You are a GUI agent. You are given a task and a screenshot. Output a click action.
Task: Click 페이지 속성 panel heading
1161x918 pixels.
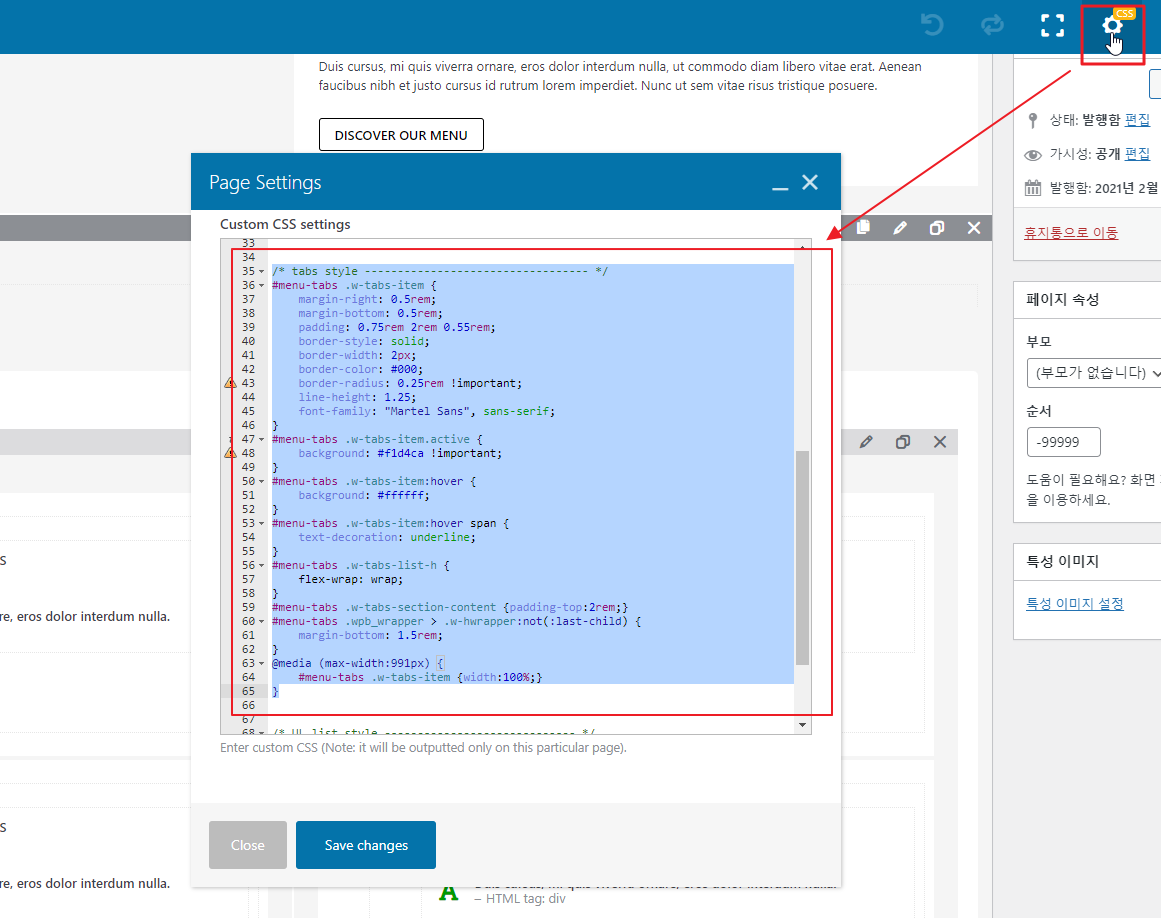[x=1063, y=299]
